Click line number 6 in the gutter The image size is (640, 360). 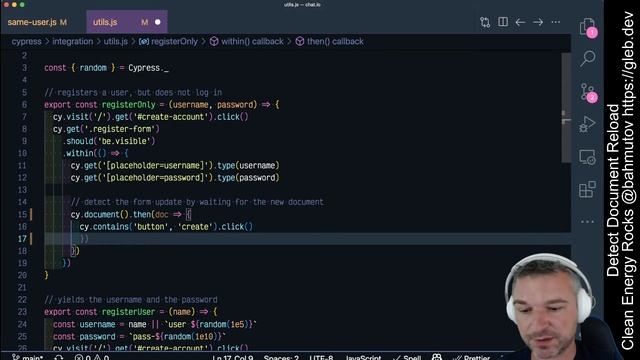point(24,104)
